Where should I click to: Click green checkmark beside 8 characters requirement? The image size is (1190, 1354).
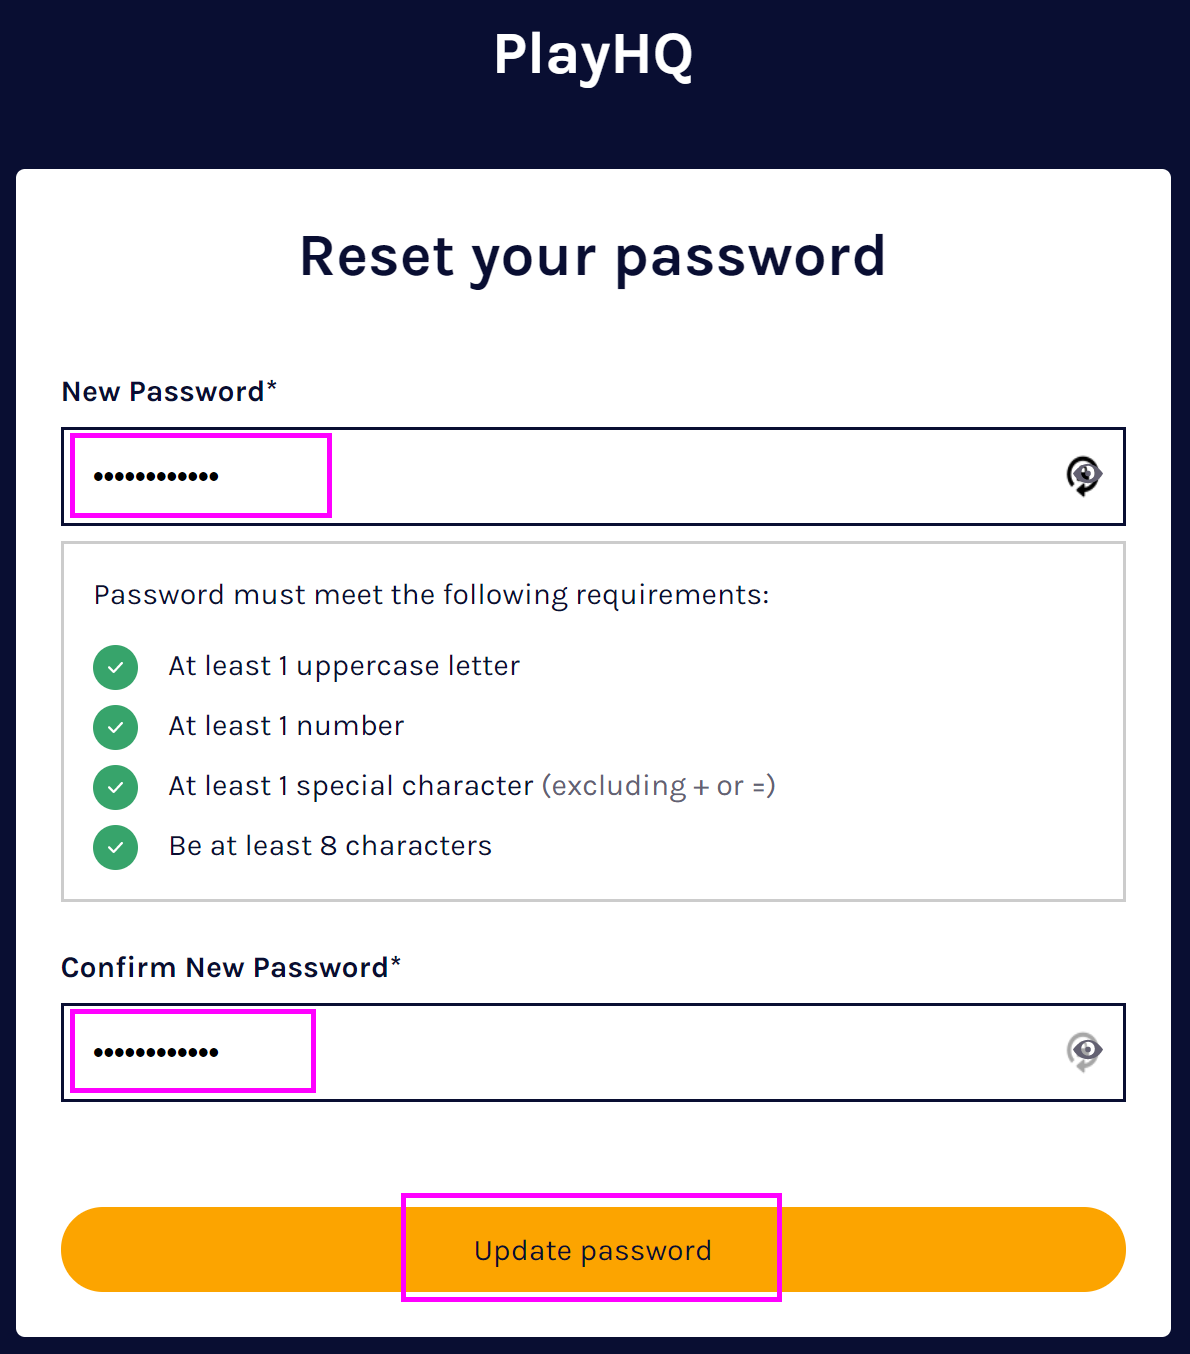tap(116, 847)
